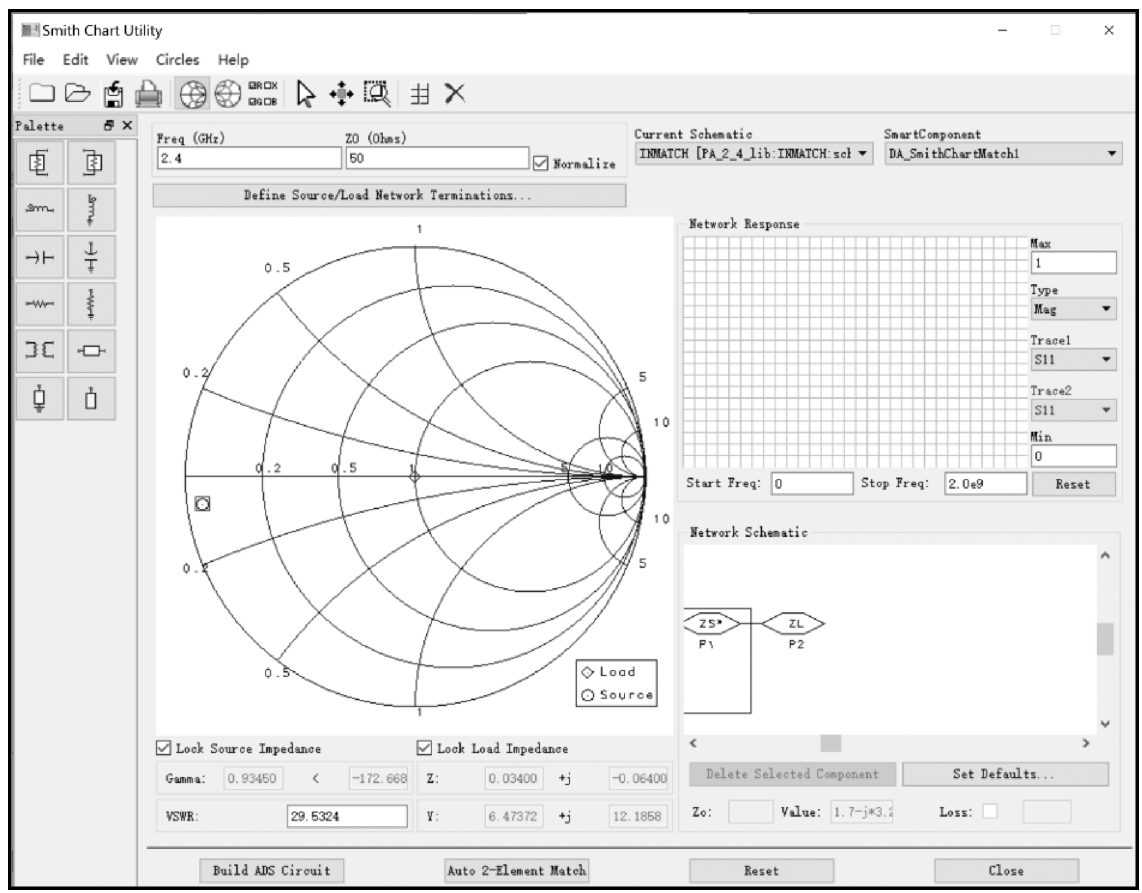Click the bottom Reset button
This screenshot has width=1142, height=893.
[761, 870]
